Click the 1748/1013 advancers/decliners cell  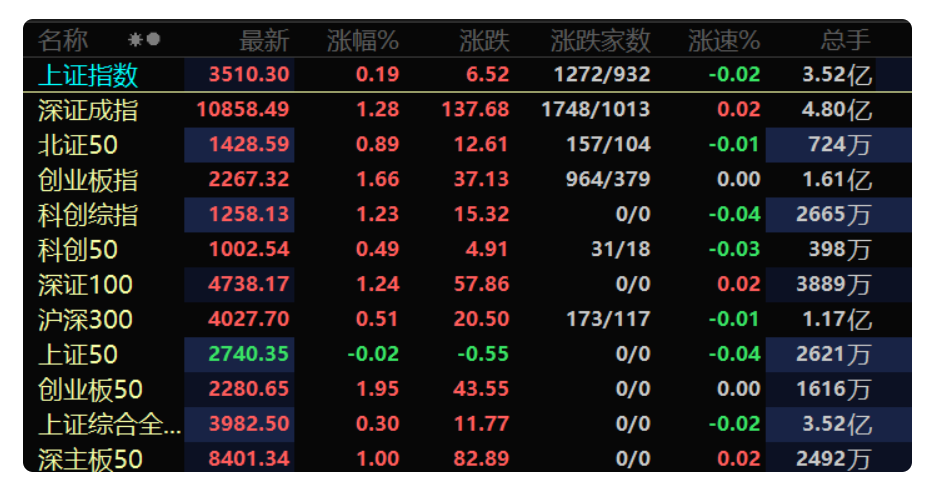596,110
